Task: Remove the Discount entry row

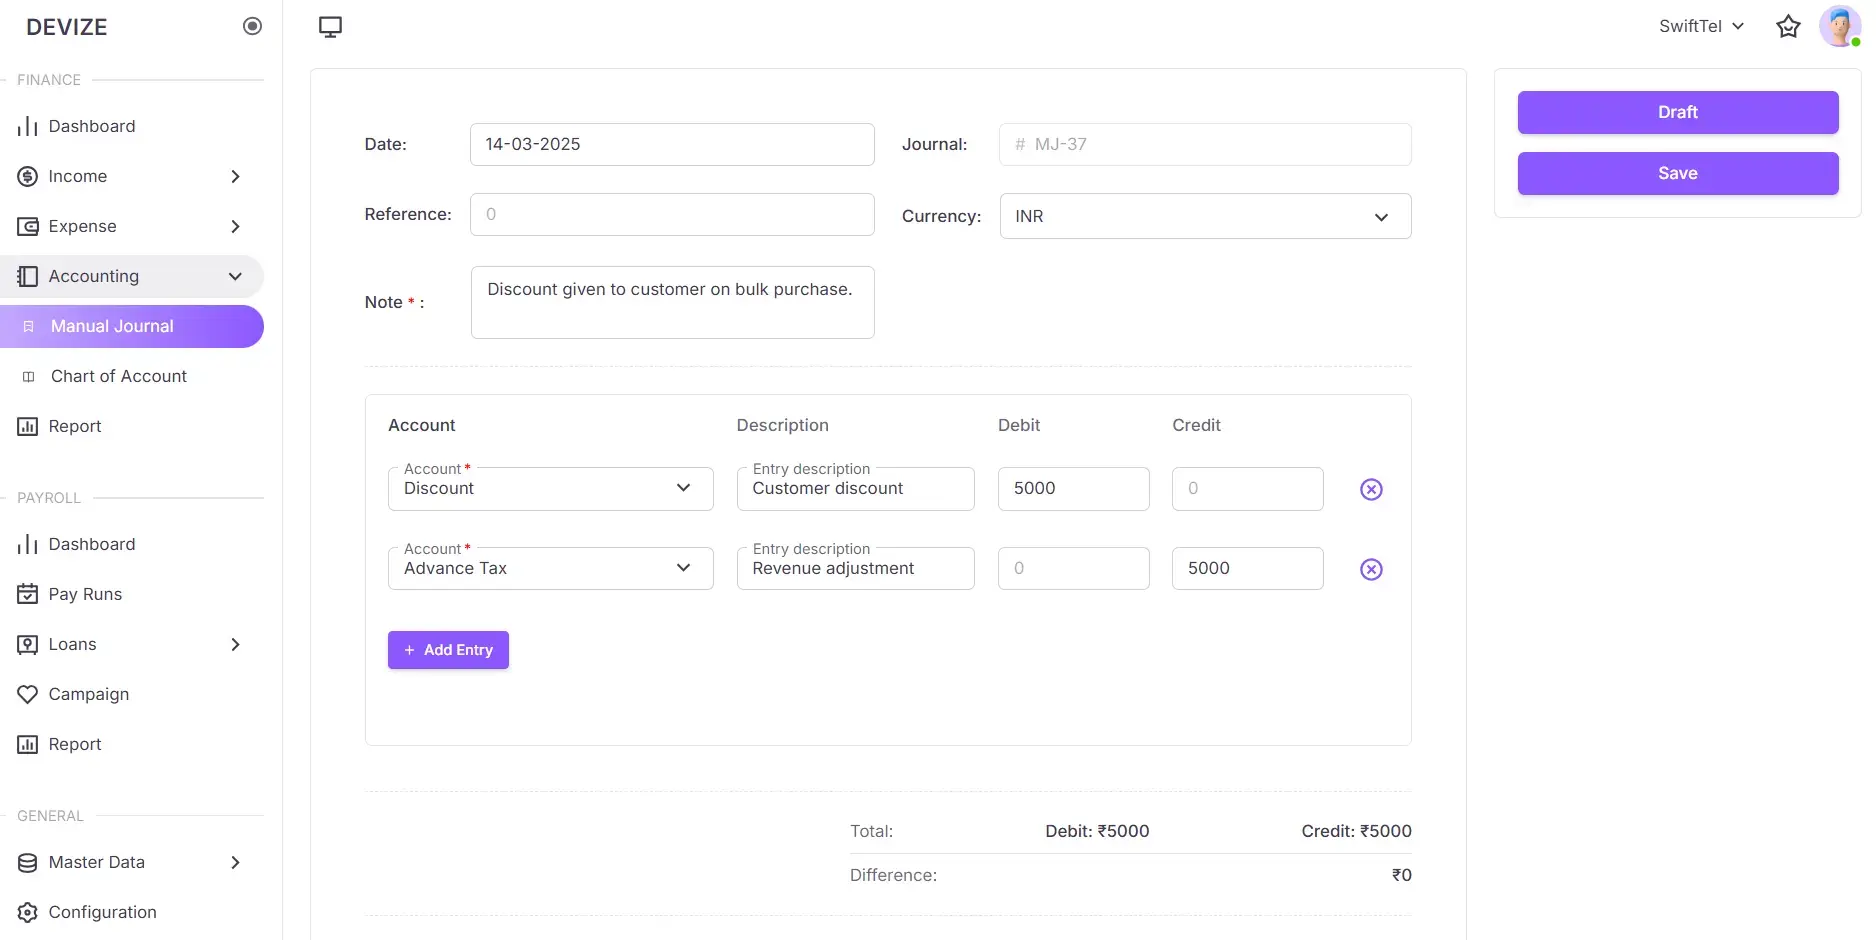Action: click(x=1371, y=489)
